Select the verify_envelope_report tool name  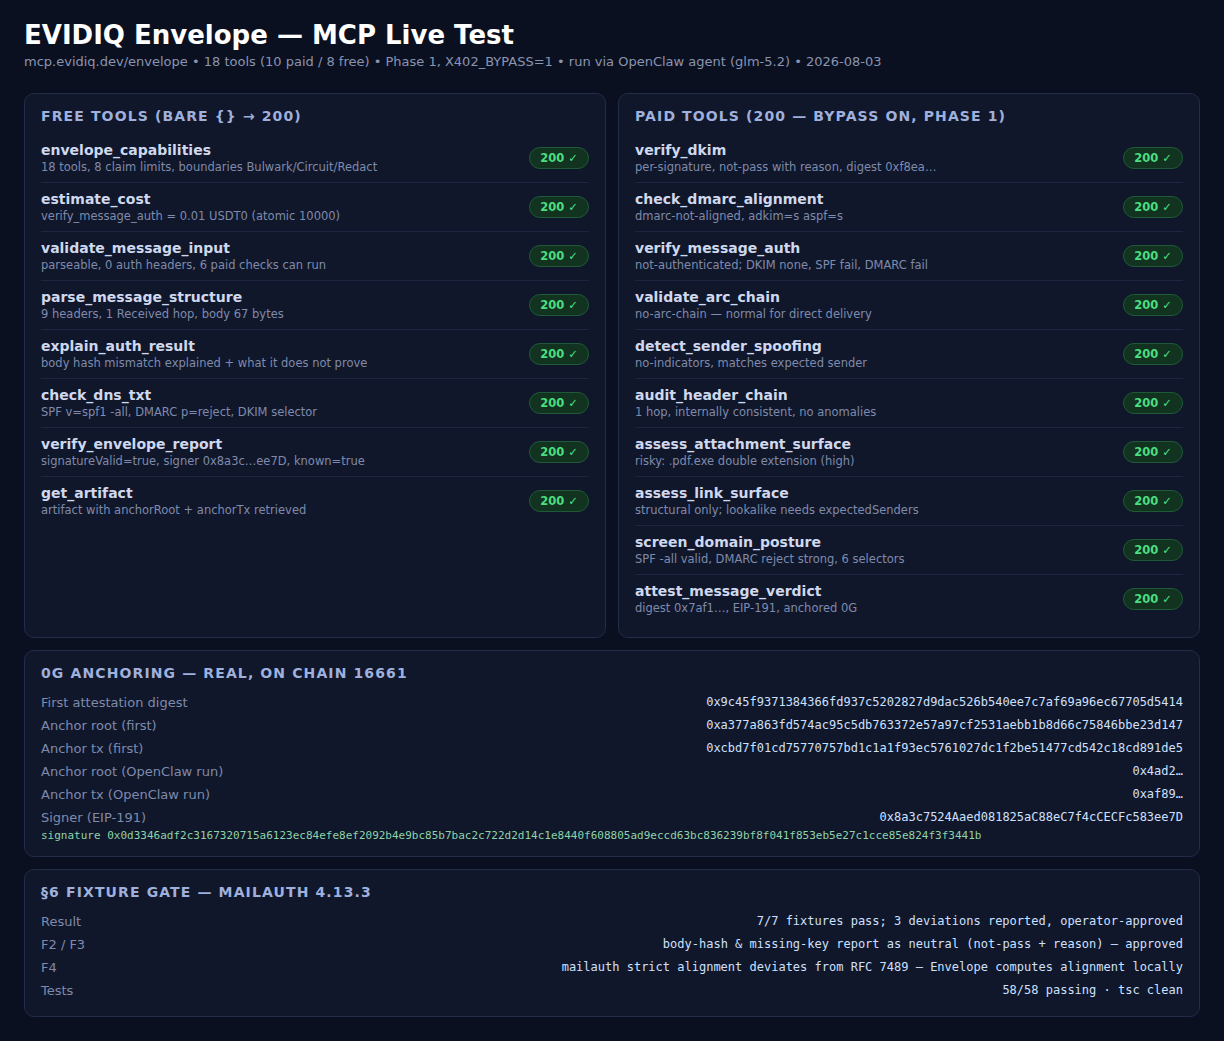131,444
